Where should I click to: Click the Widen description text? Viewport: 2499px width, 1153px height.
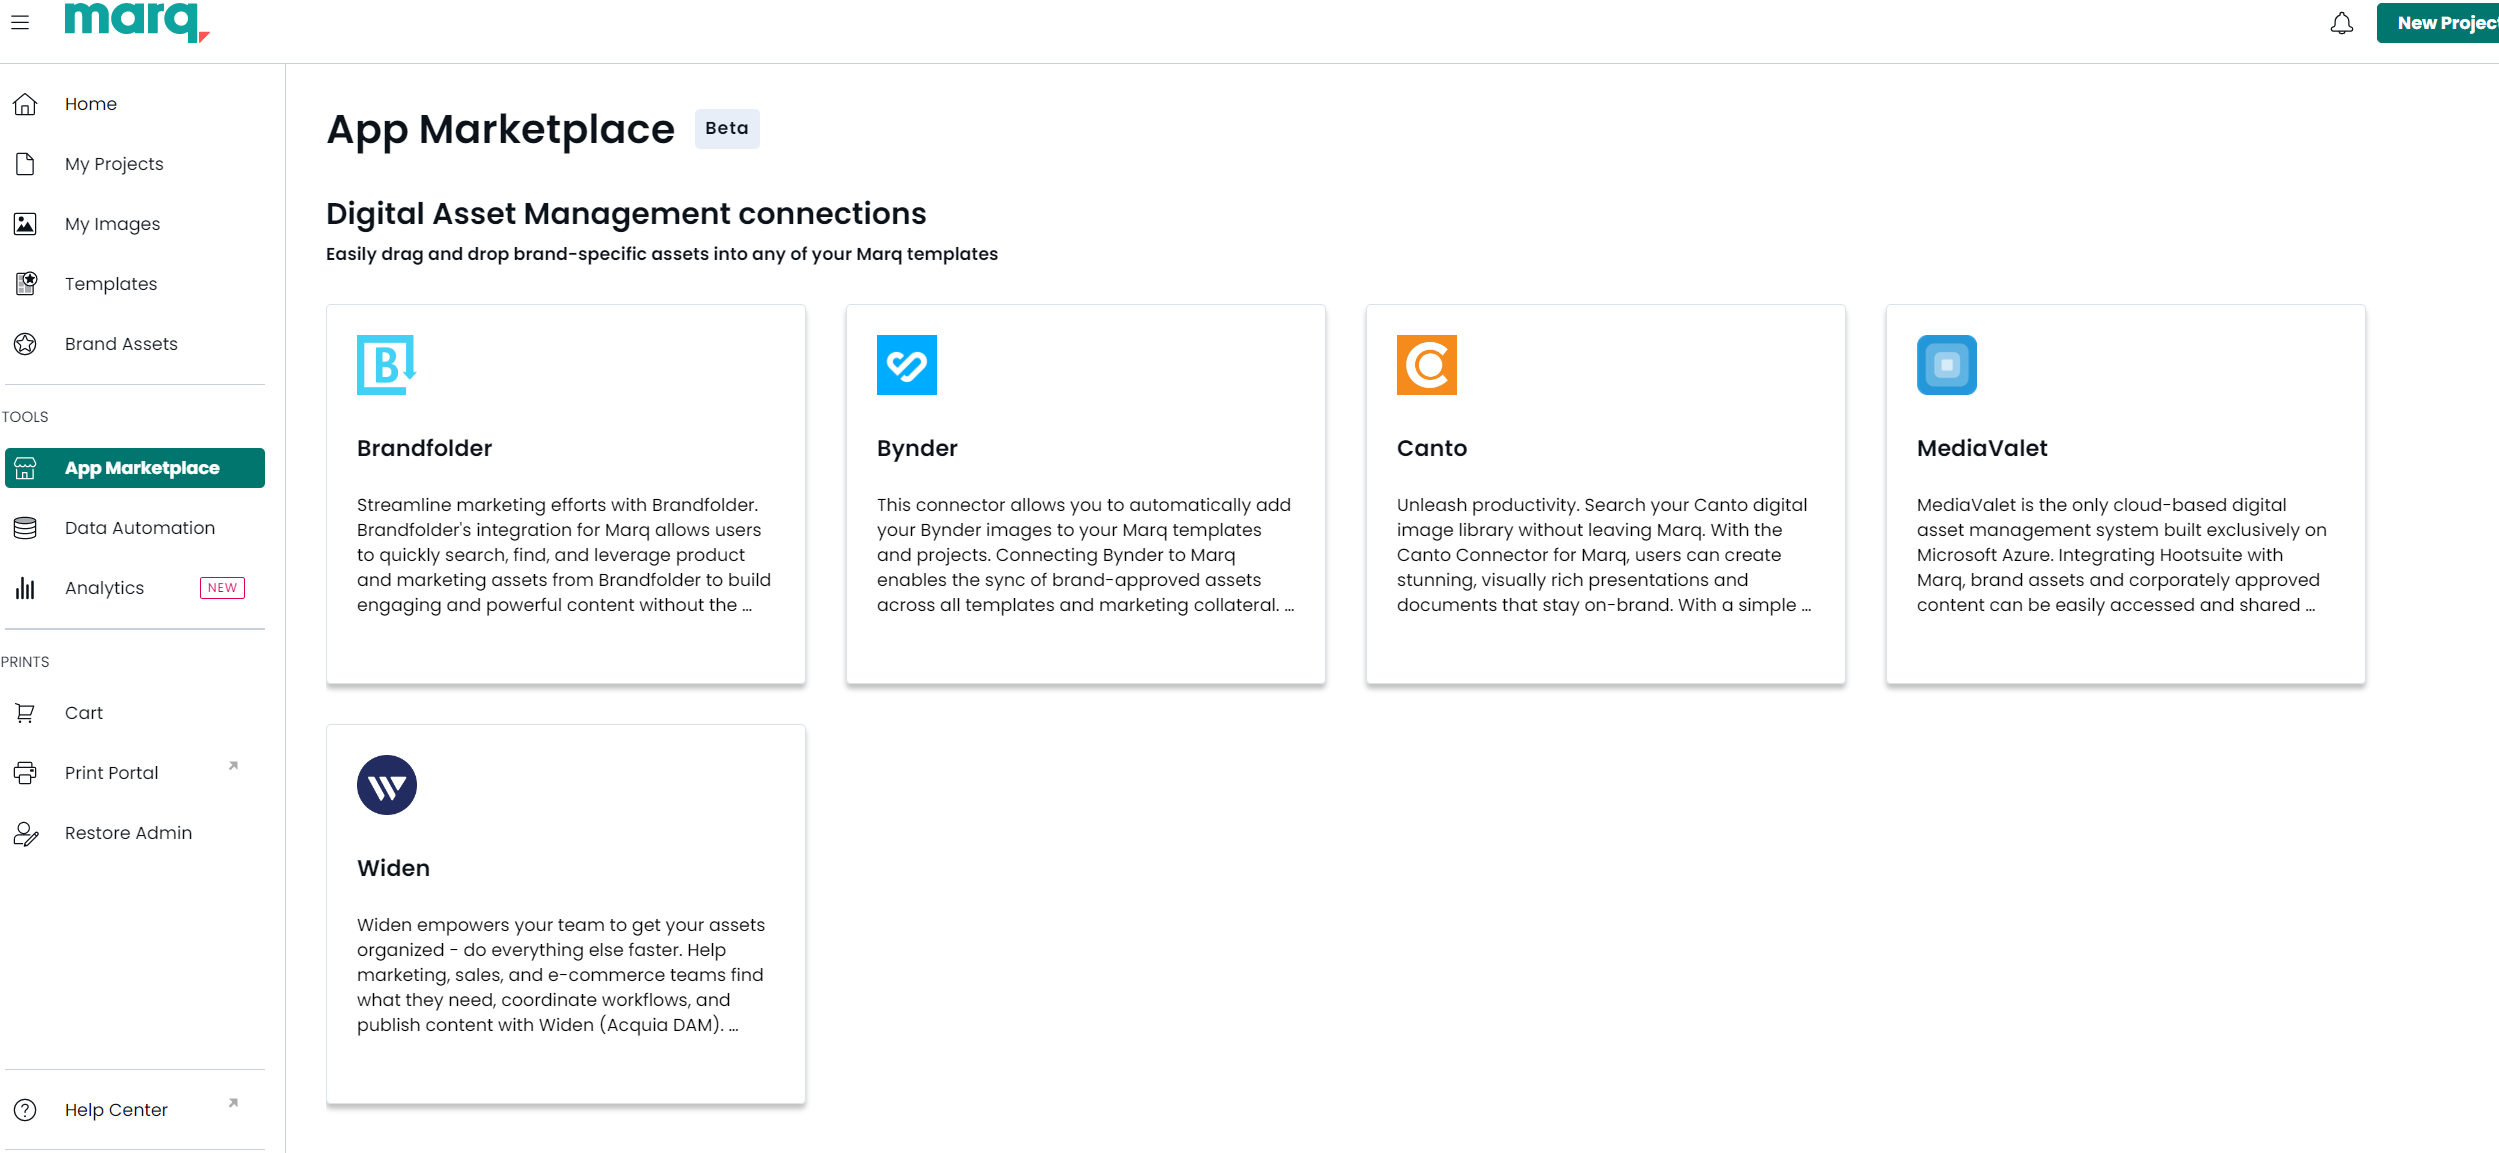pyautogui.click(x=561, y=975)
